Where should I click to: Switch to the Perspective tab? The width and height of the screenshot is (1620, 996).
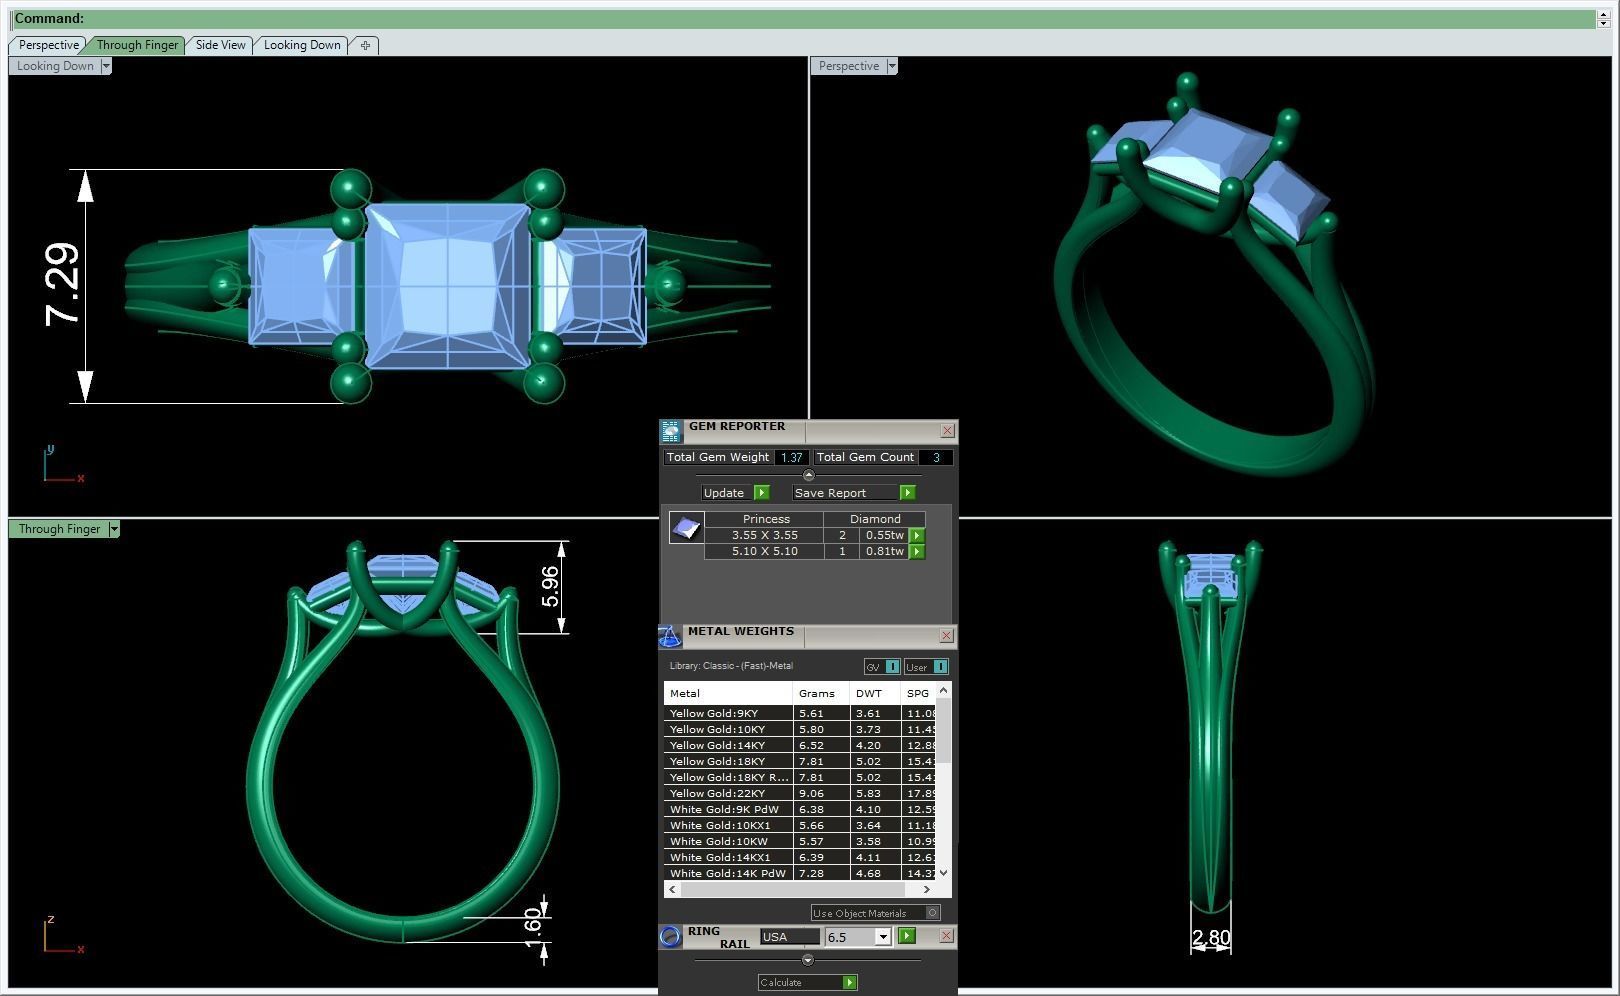48,45
